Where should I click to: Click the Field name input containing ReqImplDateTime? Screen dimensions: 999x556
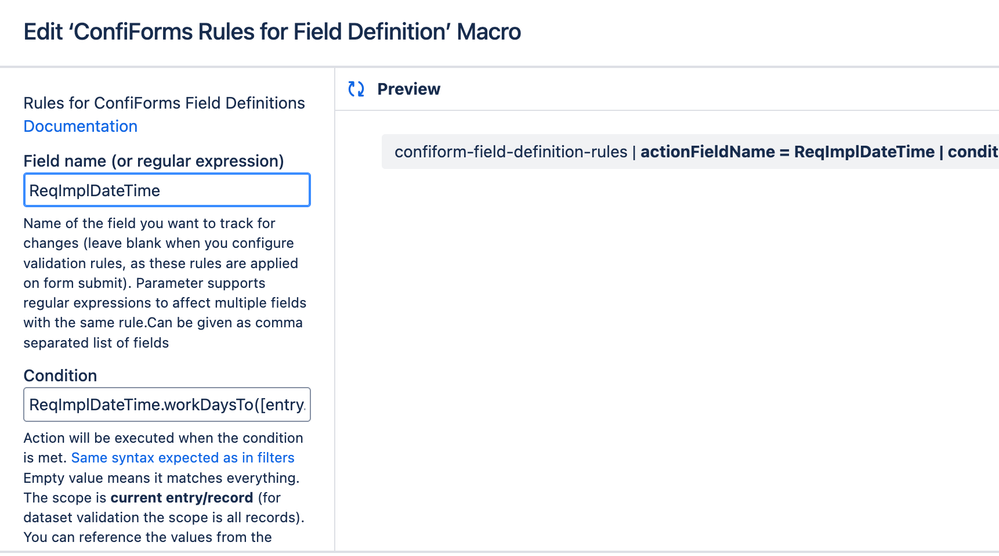pyautogui.click(x=167, y=190)
